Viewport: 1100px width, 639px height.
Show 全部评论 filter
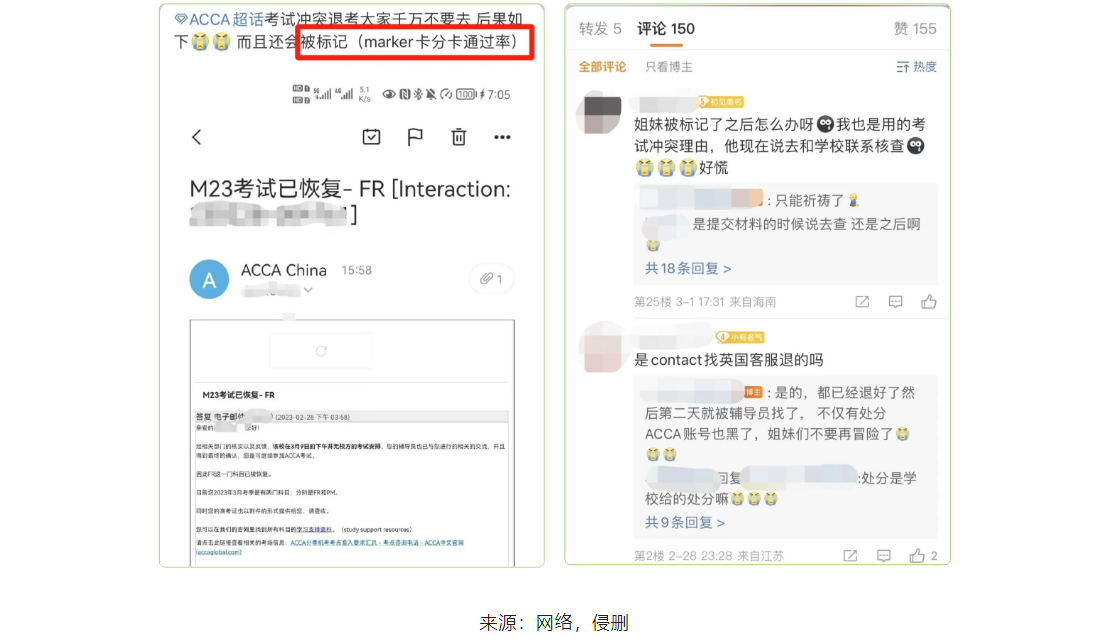602,67
